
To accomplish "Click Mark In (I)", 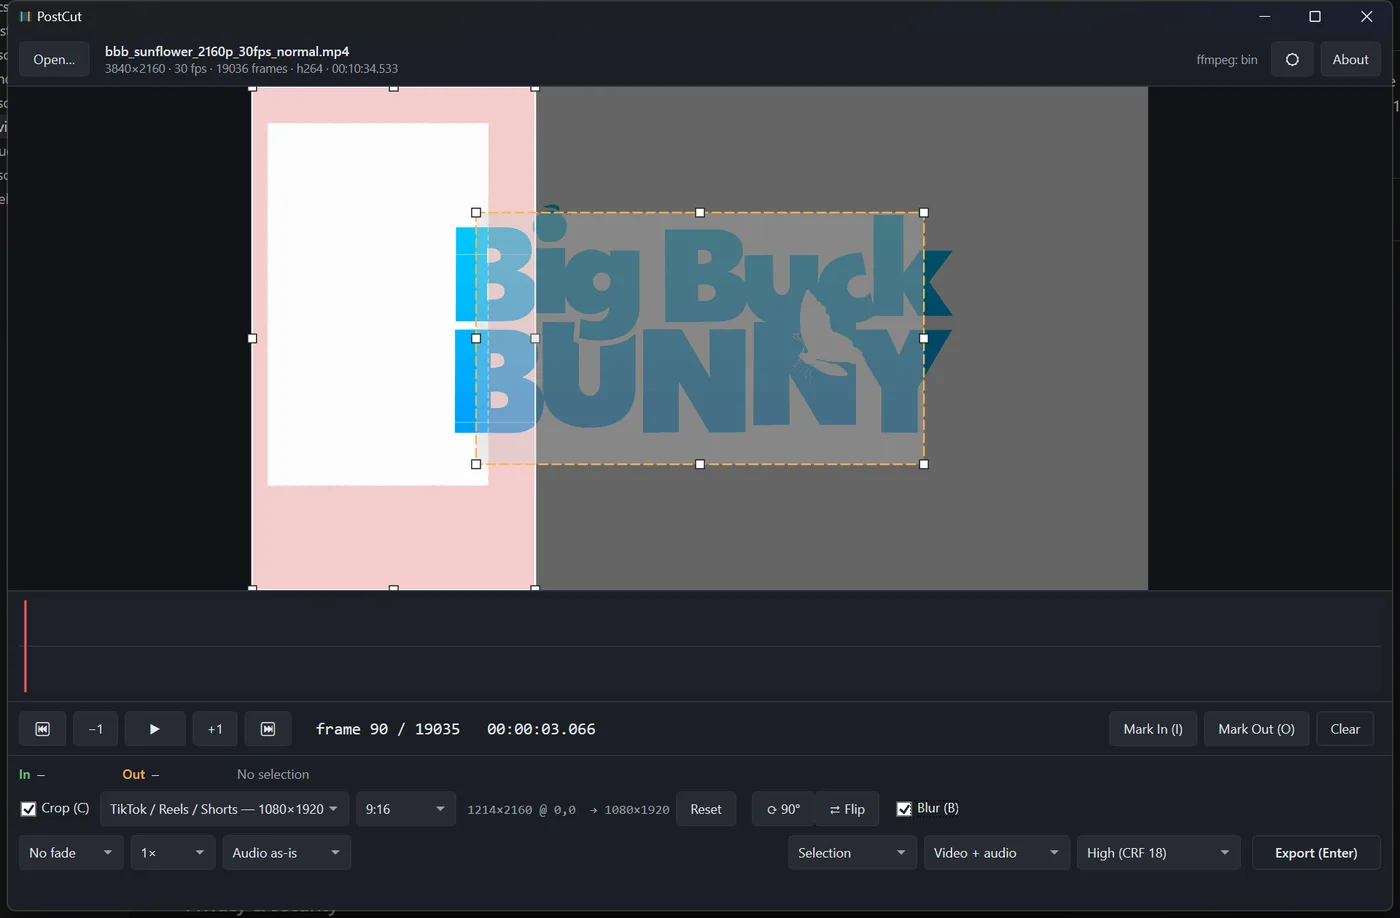I will [x=1153, y=729].
